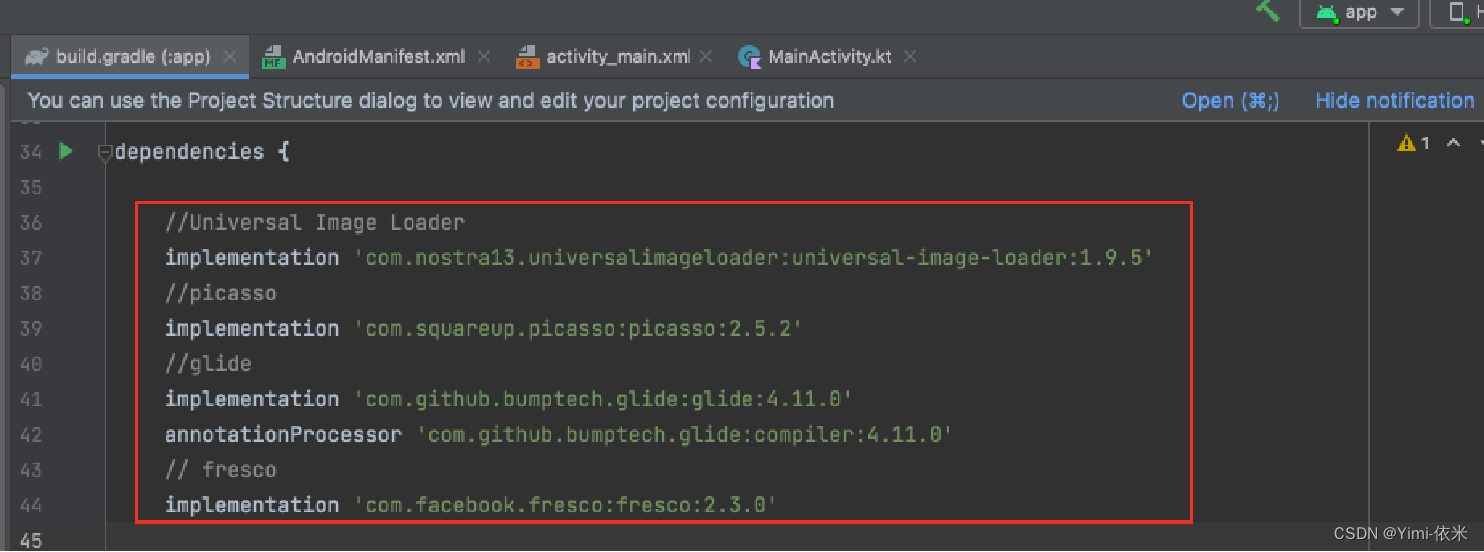
Task: Switch to the build.gradle (:app) tab
Action: click(x=133, y=57)
